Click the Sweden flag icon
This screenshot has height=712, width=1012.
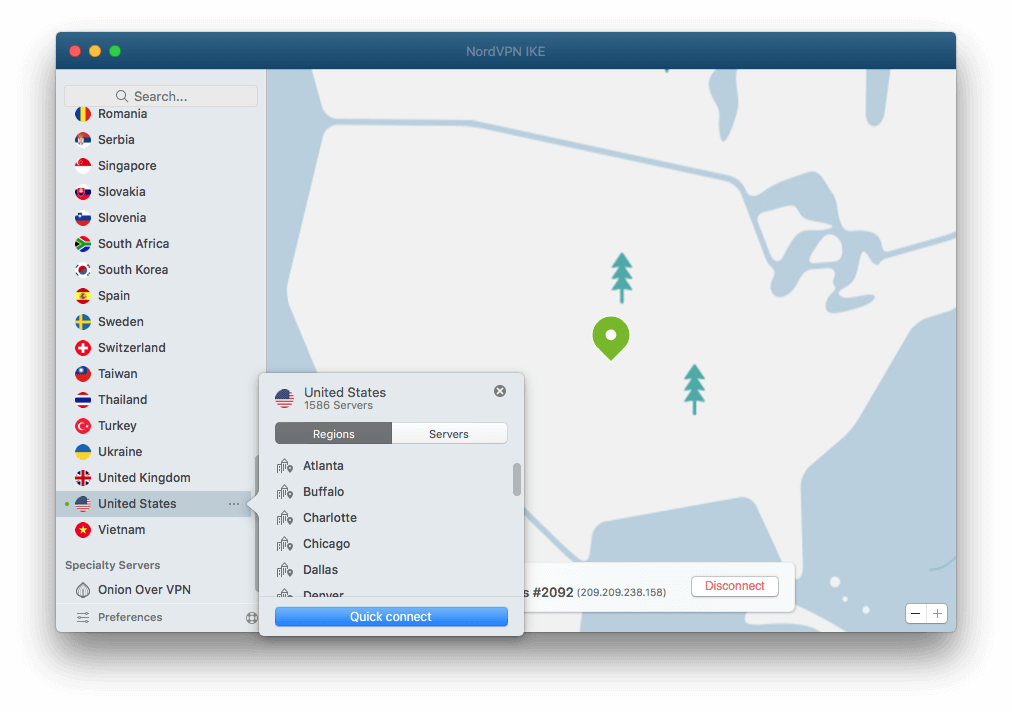tap(83, 322)
